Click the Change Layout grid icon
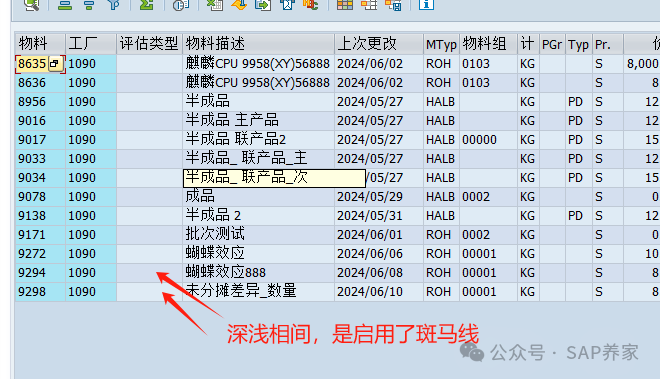Screen dimensions: 660x379 coord(345,4)
